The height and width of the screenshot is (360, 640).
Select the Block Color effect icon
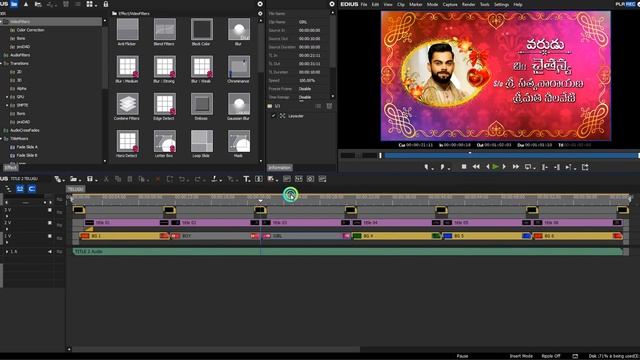click(x=202, y=29)
